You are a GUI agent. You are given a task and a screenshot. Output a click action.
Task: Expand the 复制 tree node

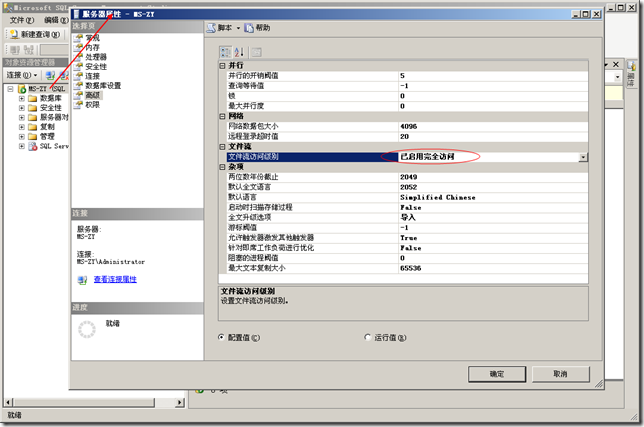[x=22, y=127]
